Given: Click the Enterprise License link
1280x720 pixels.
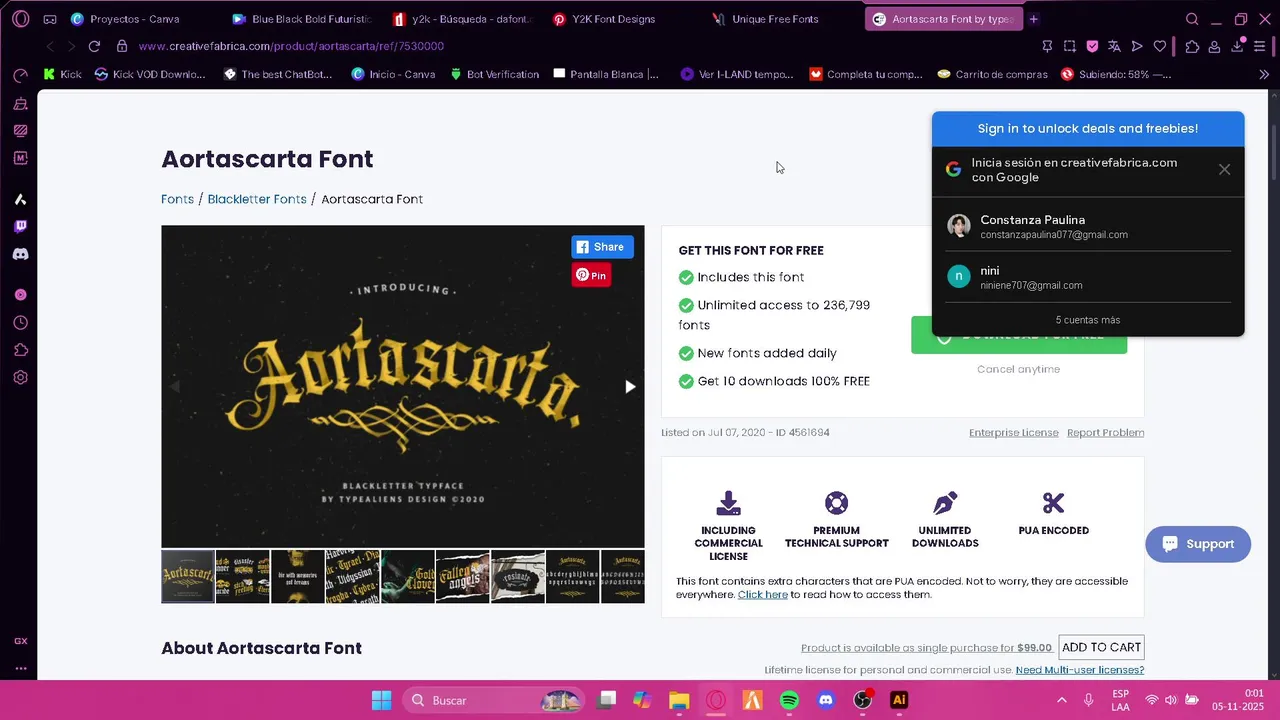Looking at the screenshot, I should tap(1013, 433).
